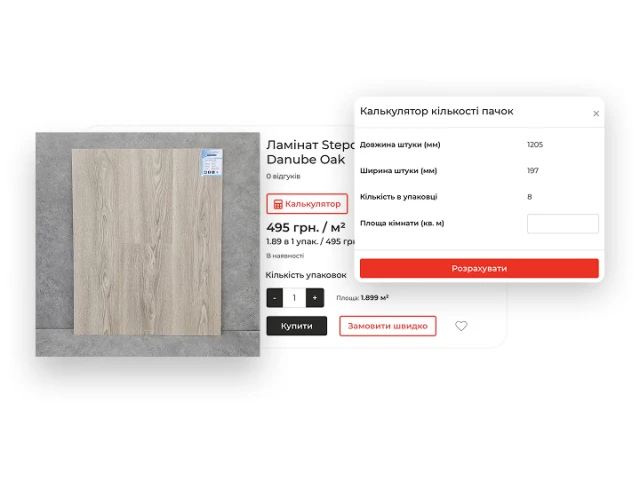Click the calculator icon in Калькулятор button
Viewport: 640px width, 480px height.
tap(278, 204)
